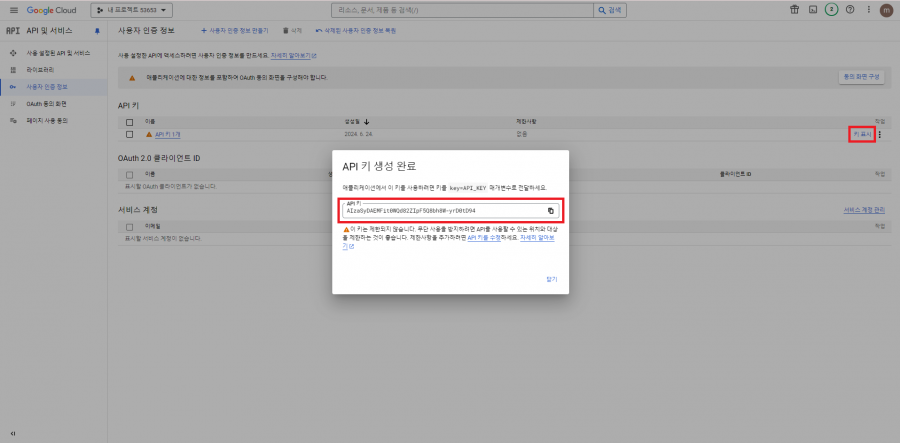Viewport: 900px width, 443px height.
Task: Sort API keys by creation date arrow
Action: (367, 121)
